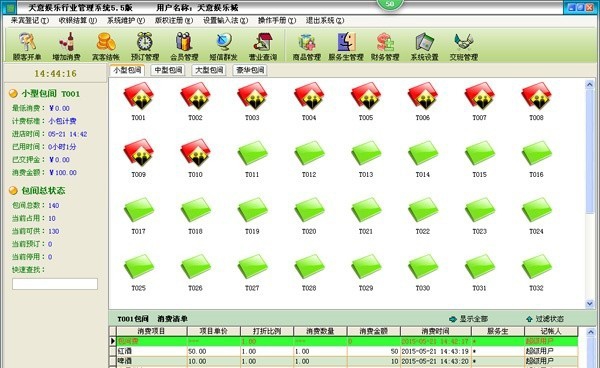Open the 退出系统 menu
This screenshot has width=600, height=368.
324,21
